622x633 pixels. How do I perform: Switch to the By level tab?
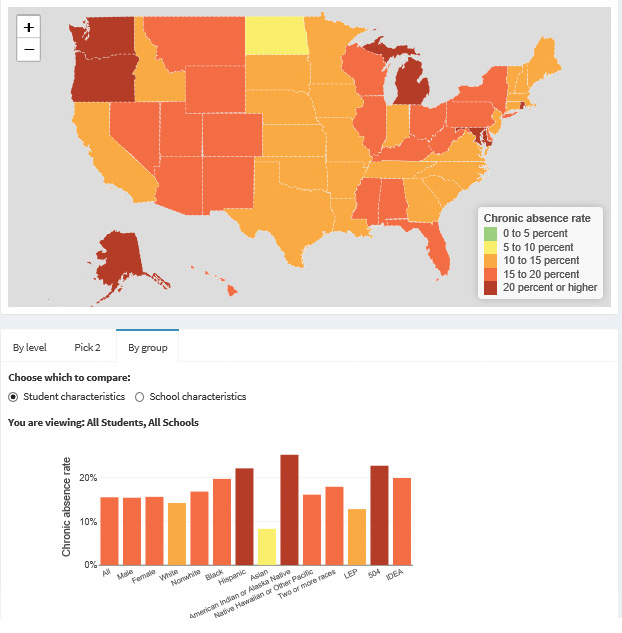29,348
